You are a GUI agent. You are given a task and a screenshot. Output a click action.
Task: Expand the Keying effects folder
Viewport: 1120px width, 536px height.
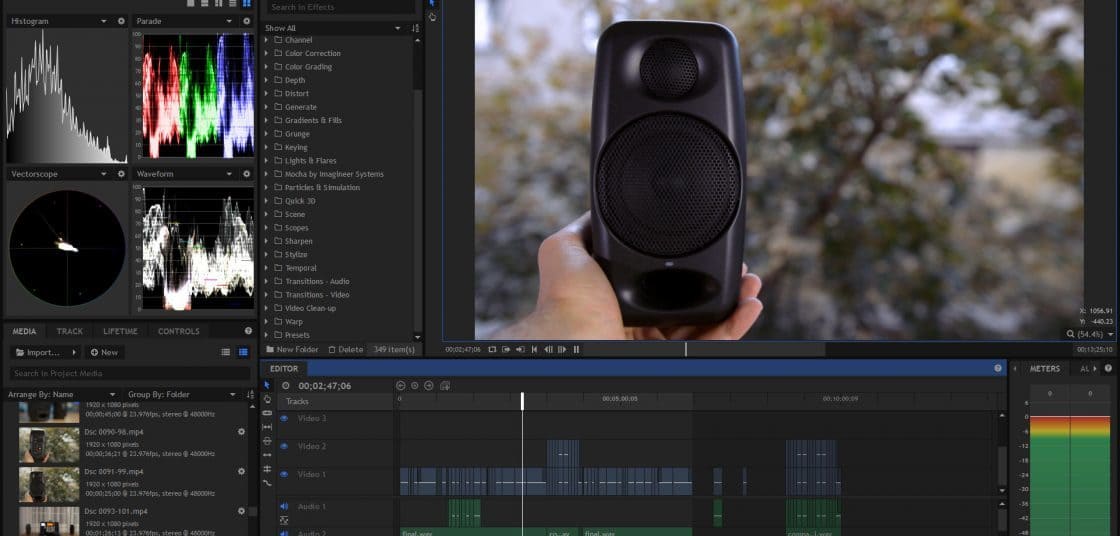[x=266, y=147]
